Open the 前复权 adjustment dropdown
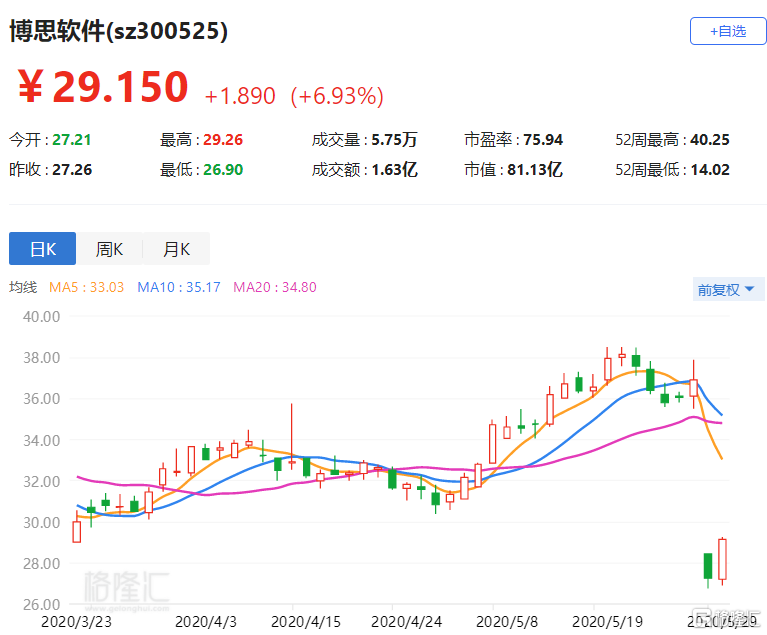767x635 pixels. click(x=726, y=290)
